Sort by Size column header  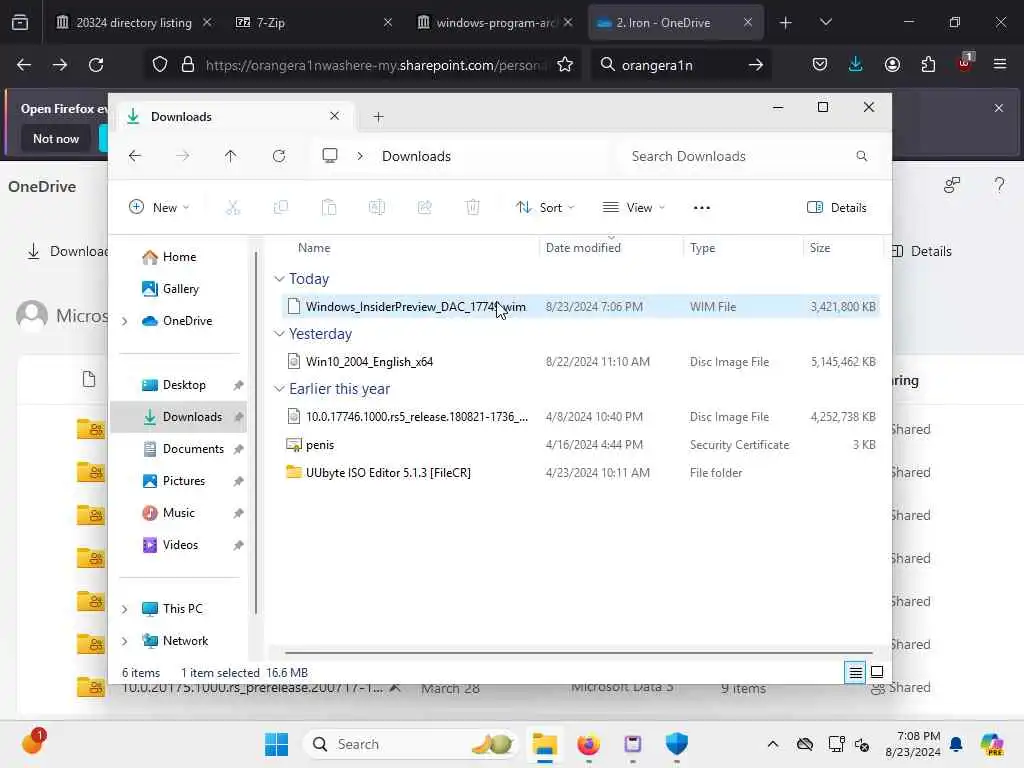point(820,248)
